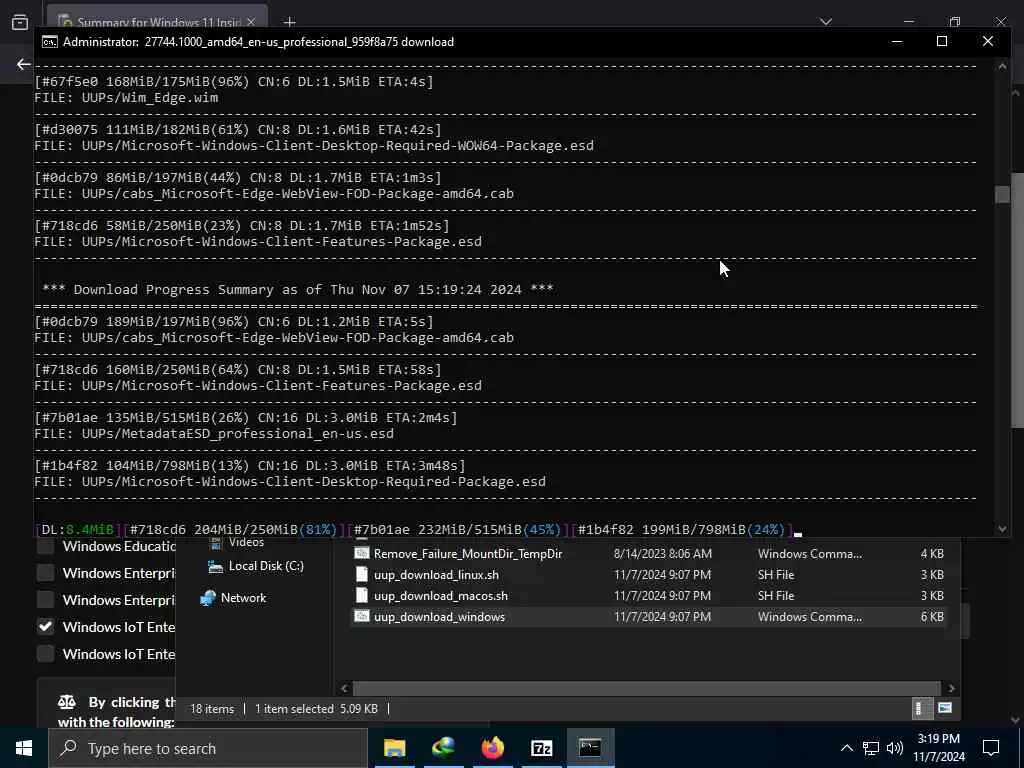Check the Windows Education checkbox
This screenshot has height=768, width=1024.
[45, 547]
